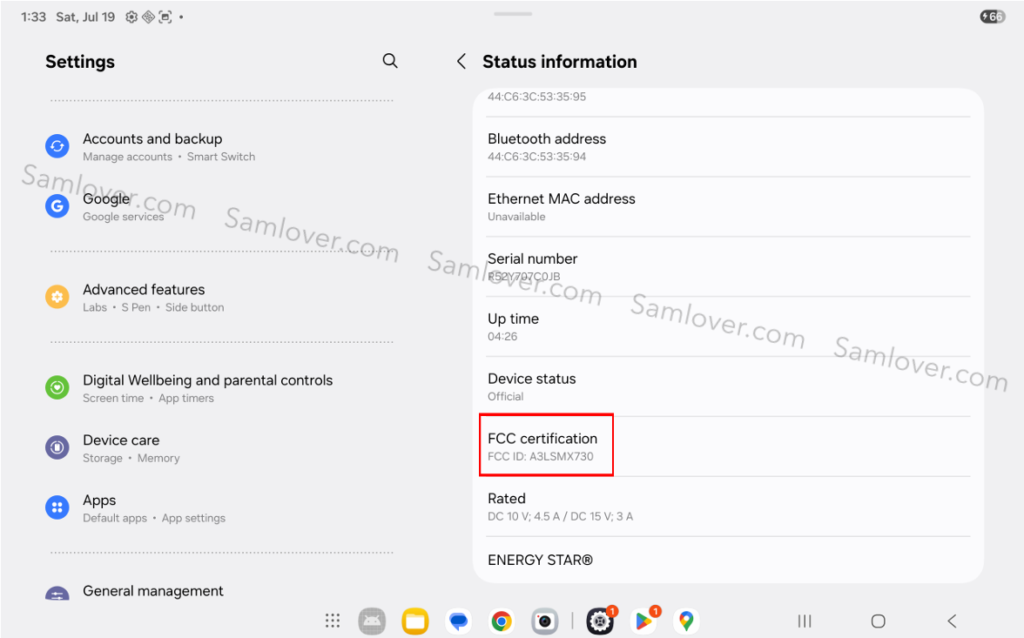
Task: Tap the top center drag handle
Action: tap(513, 14)
